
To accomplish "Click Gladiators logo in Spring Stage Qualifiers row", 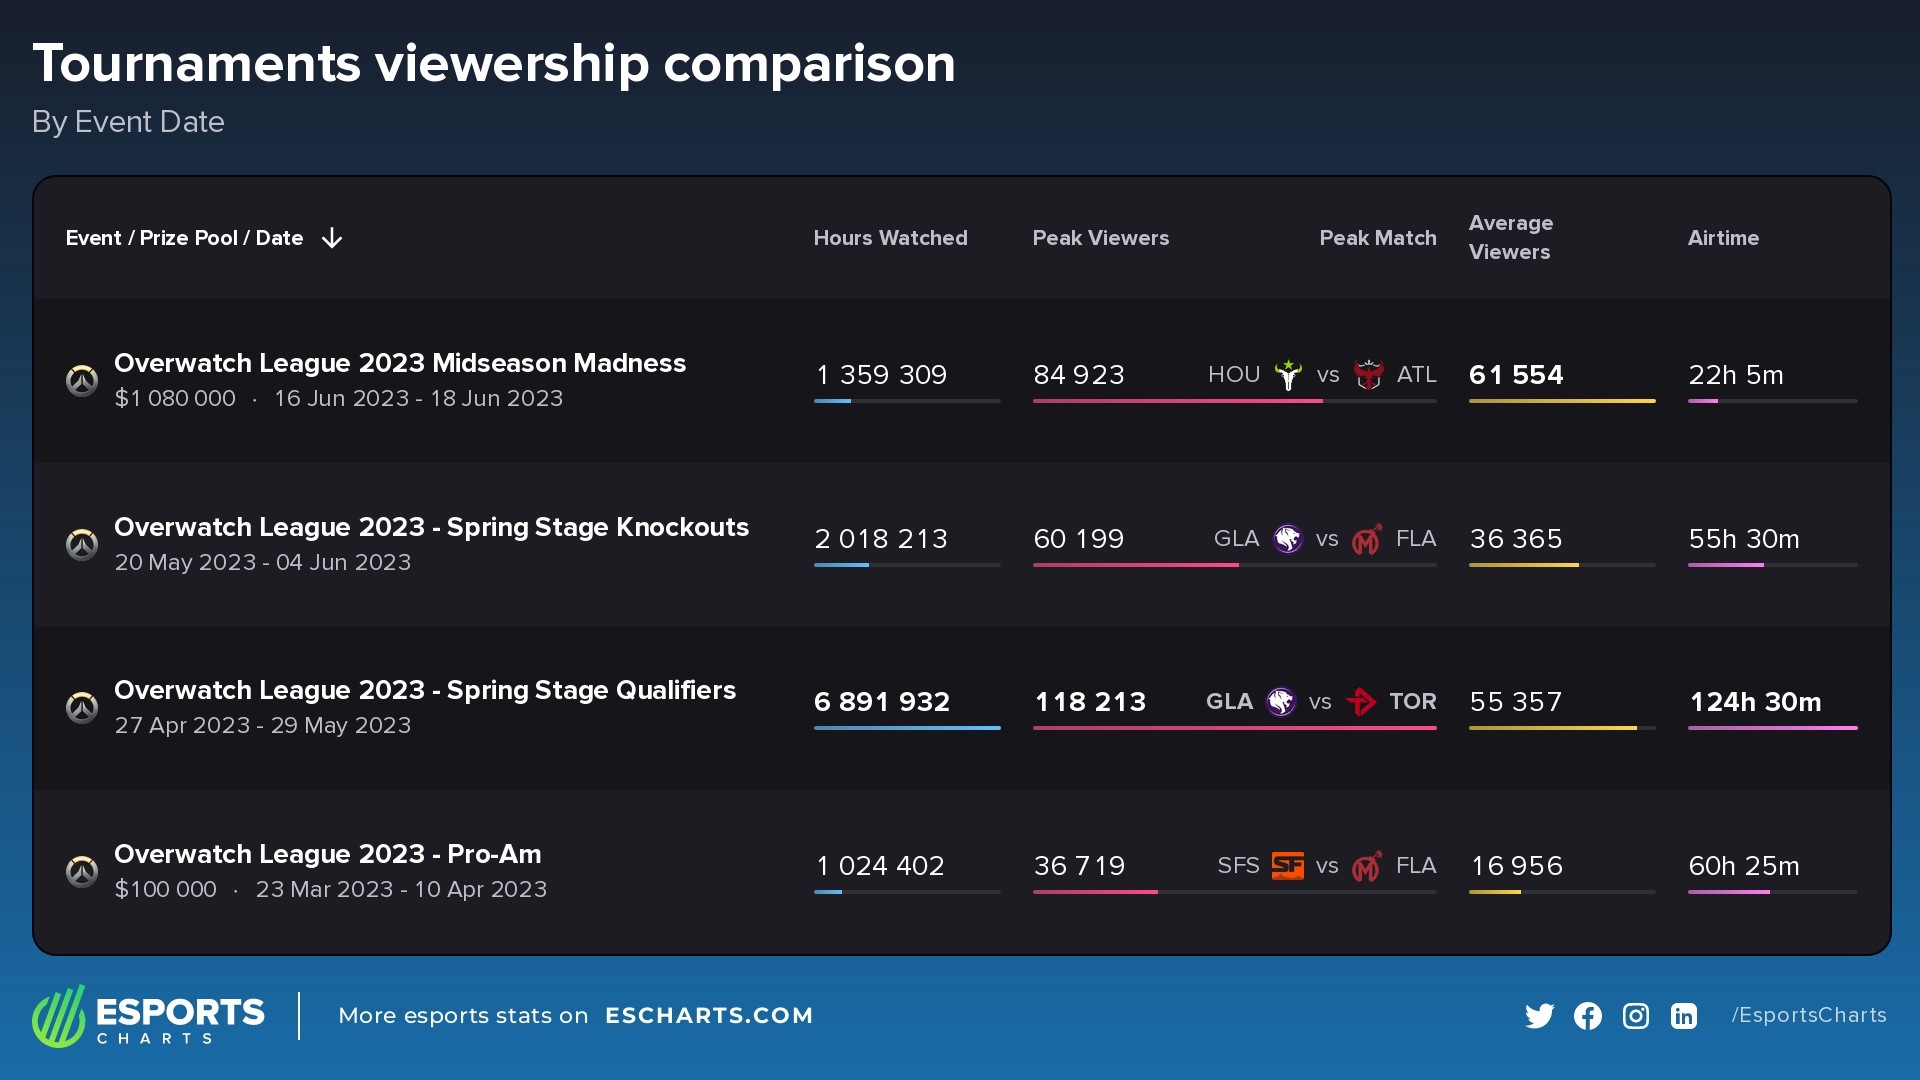I will 1281,702.
